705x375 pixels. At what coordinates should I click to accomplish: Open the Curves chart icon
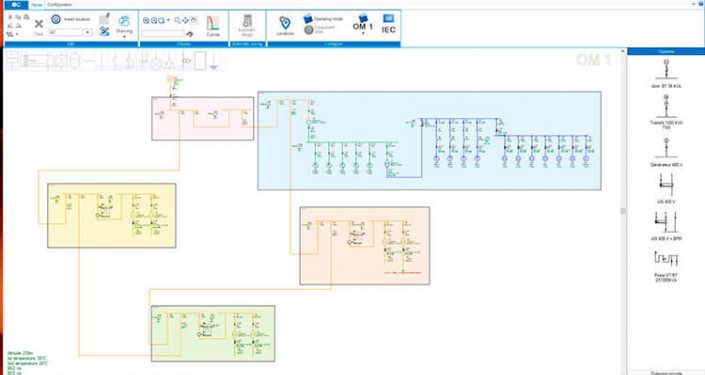(213, 23)
